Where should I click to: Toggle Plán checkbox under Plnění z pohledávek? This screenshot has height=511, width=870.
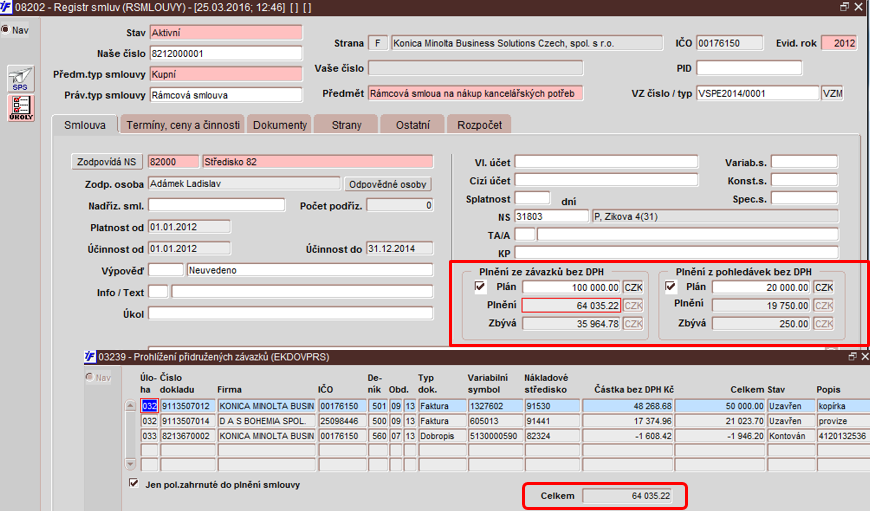click(671, 287)
